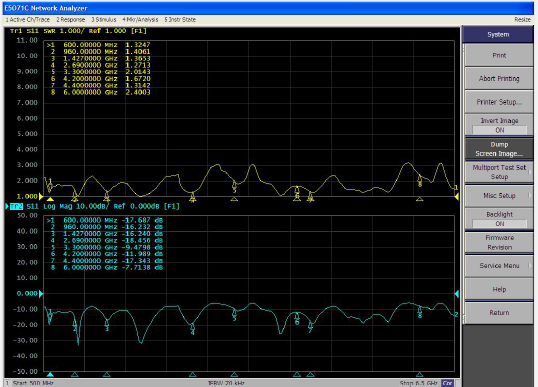Expand the Misc Setup submenu
The image size is (538, 387).
[x=499, y=196]
